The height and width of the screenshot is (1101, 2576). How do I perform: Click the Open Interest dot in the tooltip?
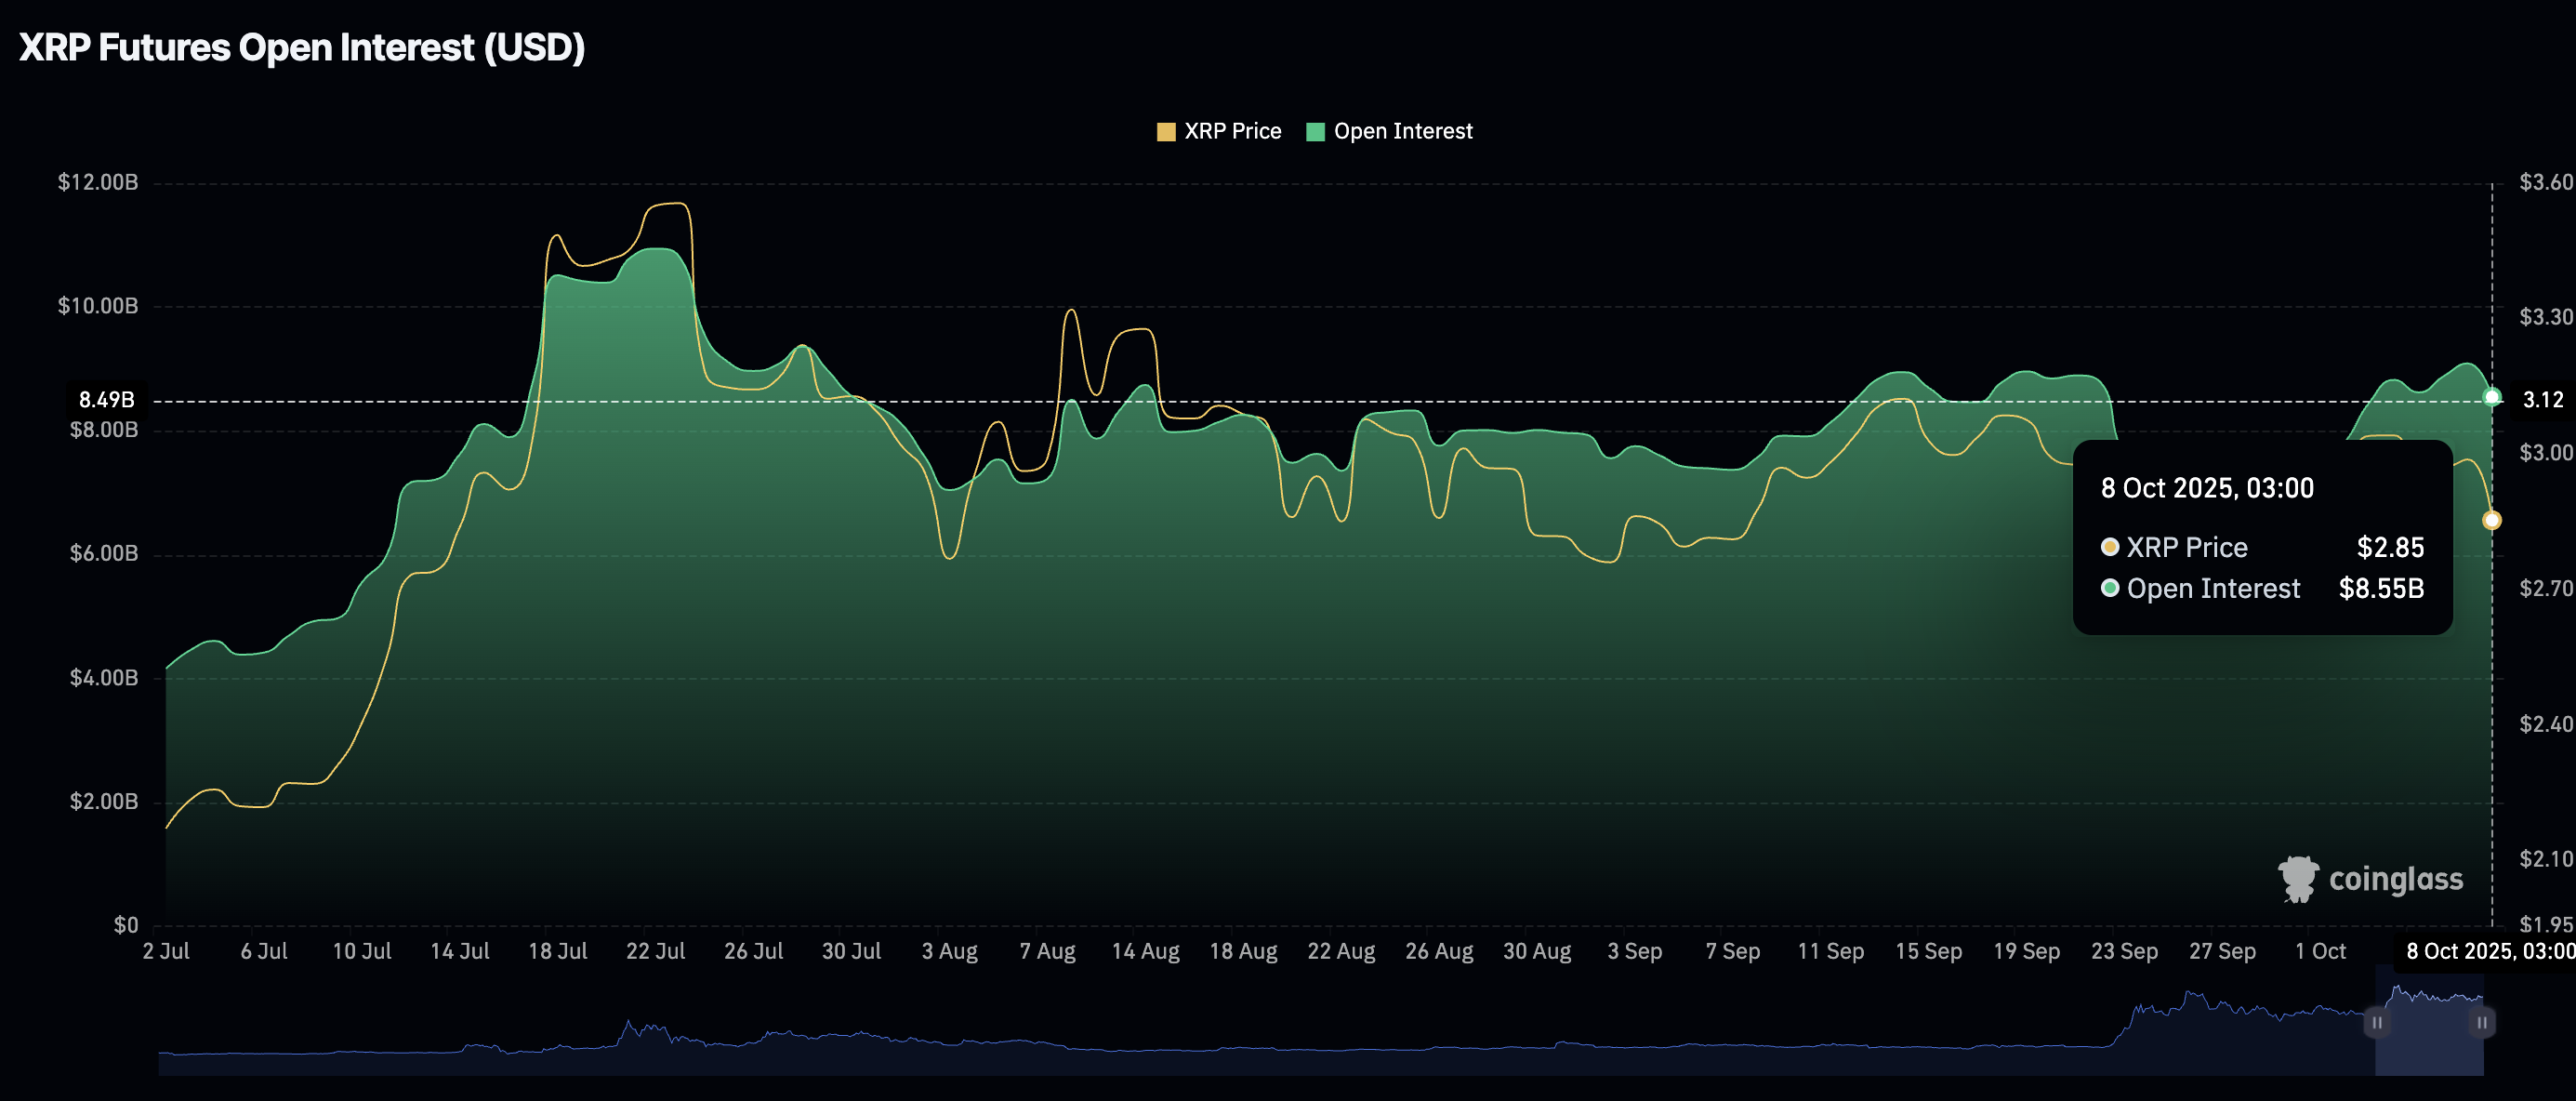coord(2110,589)
